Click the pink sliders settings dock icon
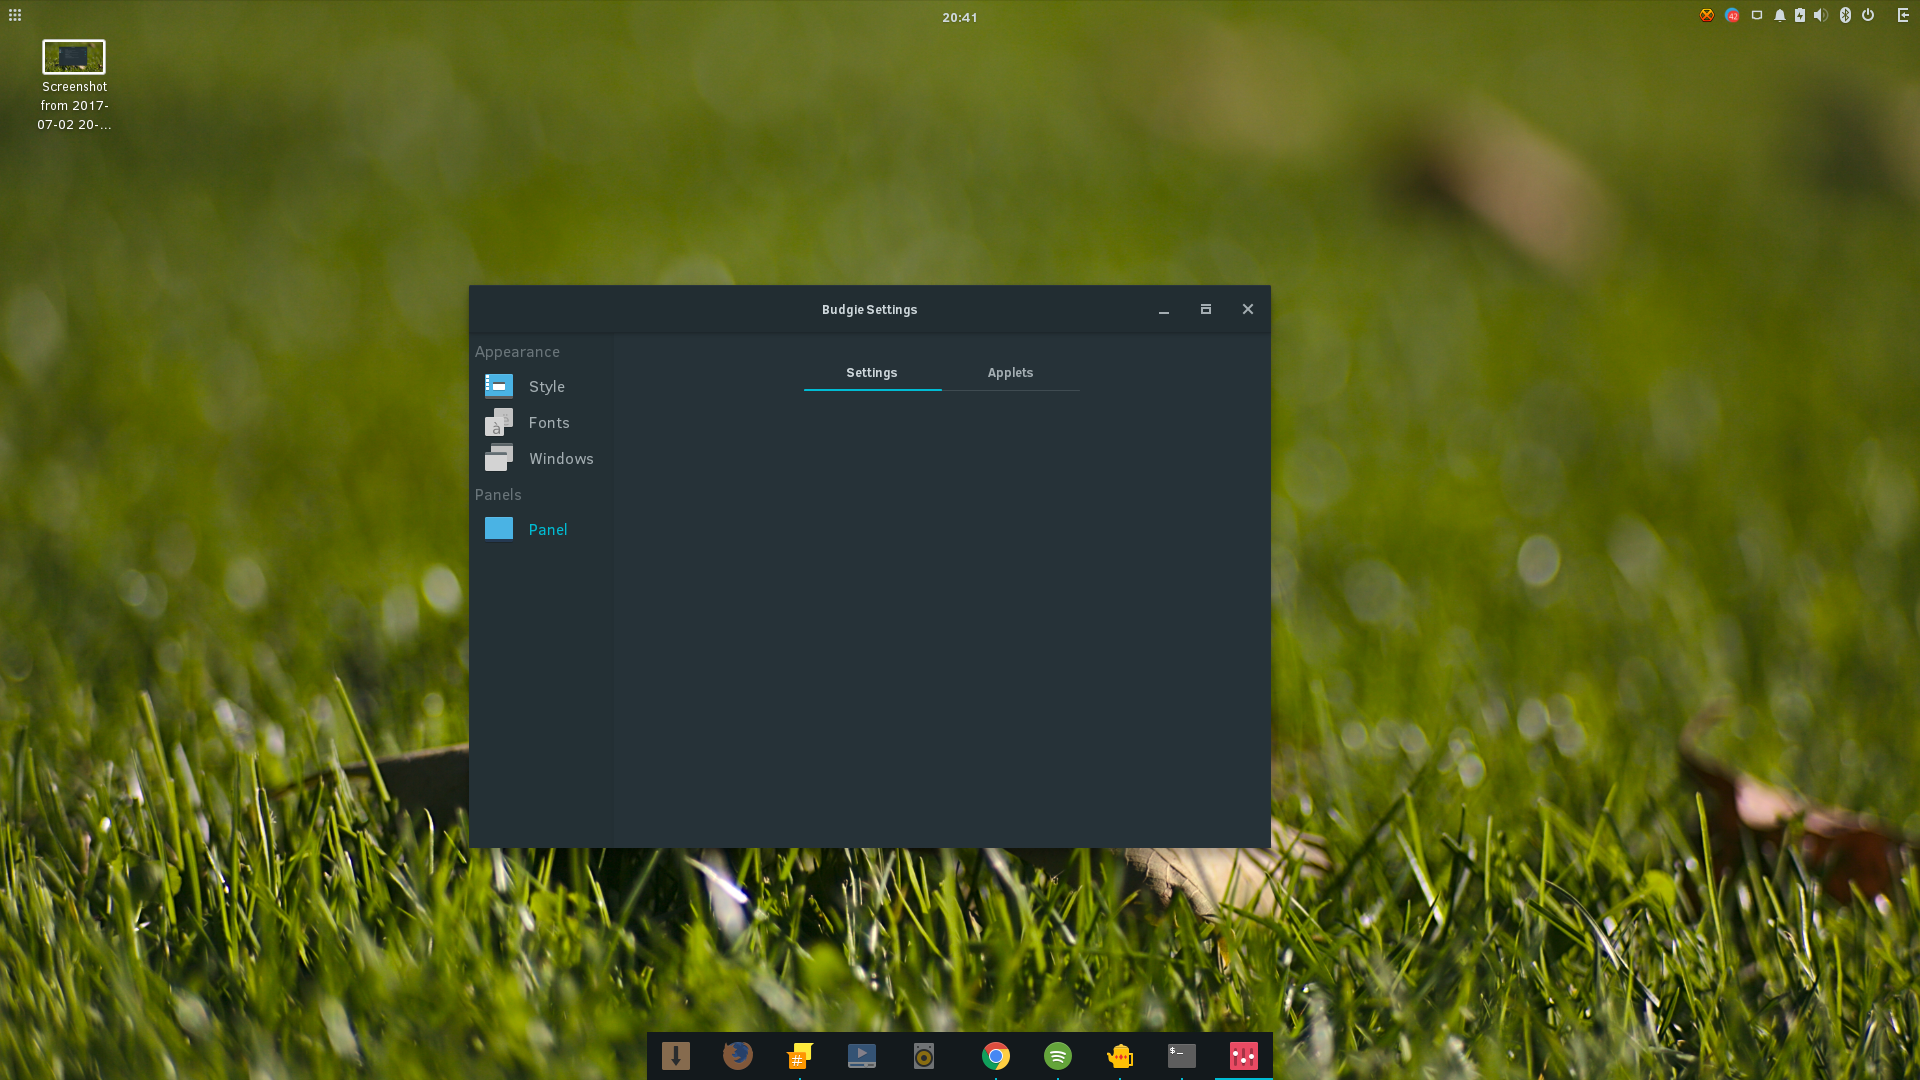The image size is (1920, 1080). pyautogui.click(x=1244, y=1056)
